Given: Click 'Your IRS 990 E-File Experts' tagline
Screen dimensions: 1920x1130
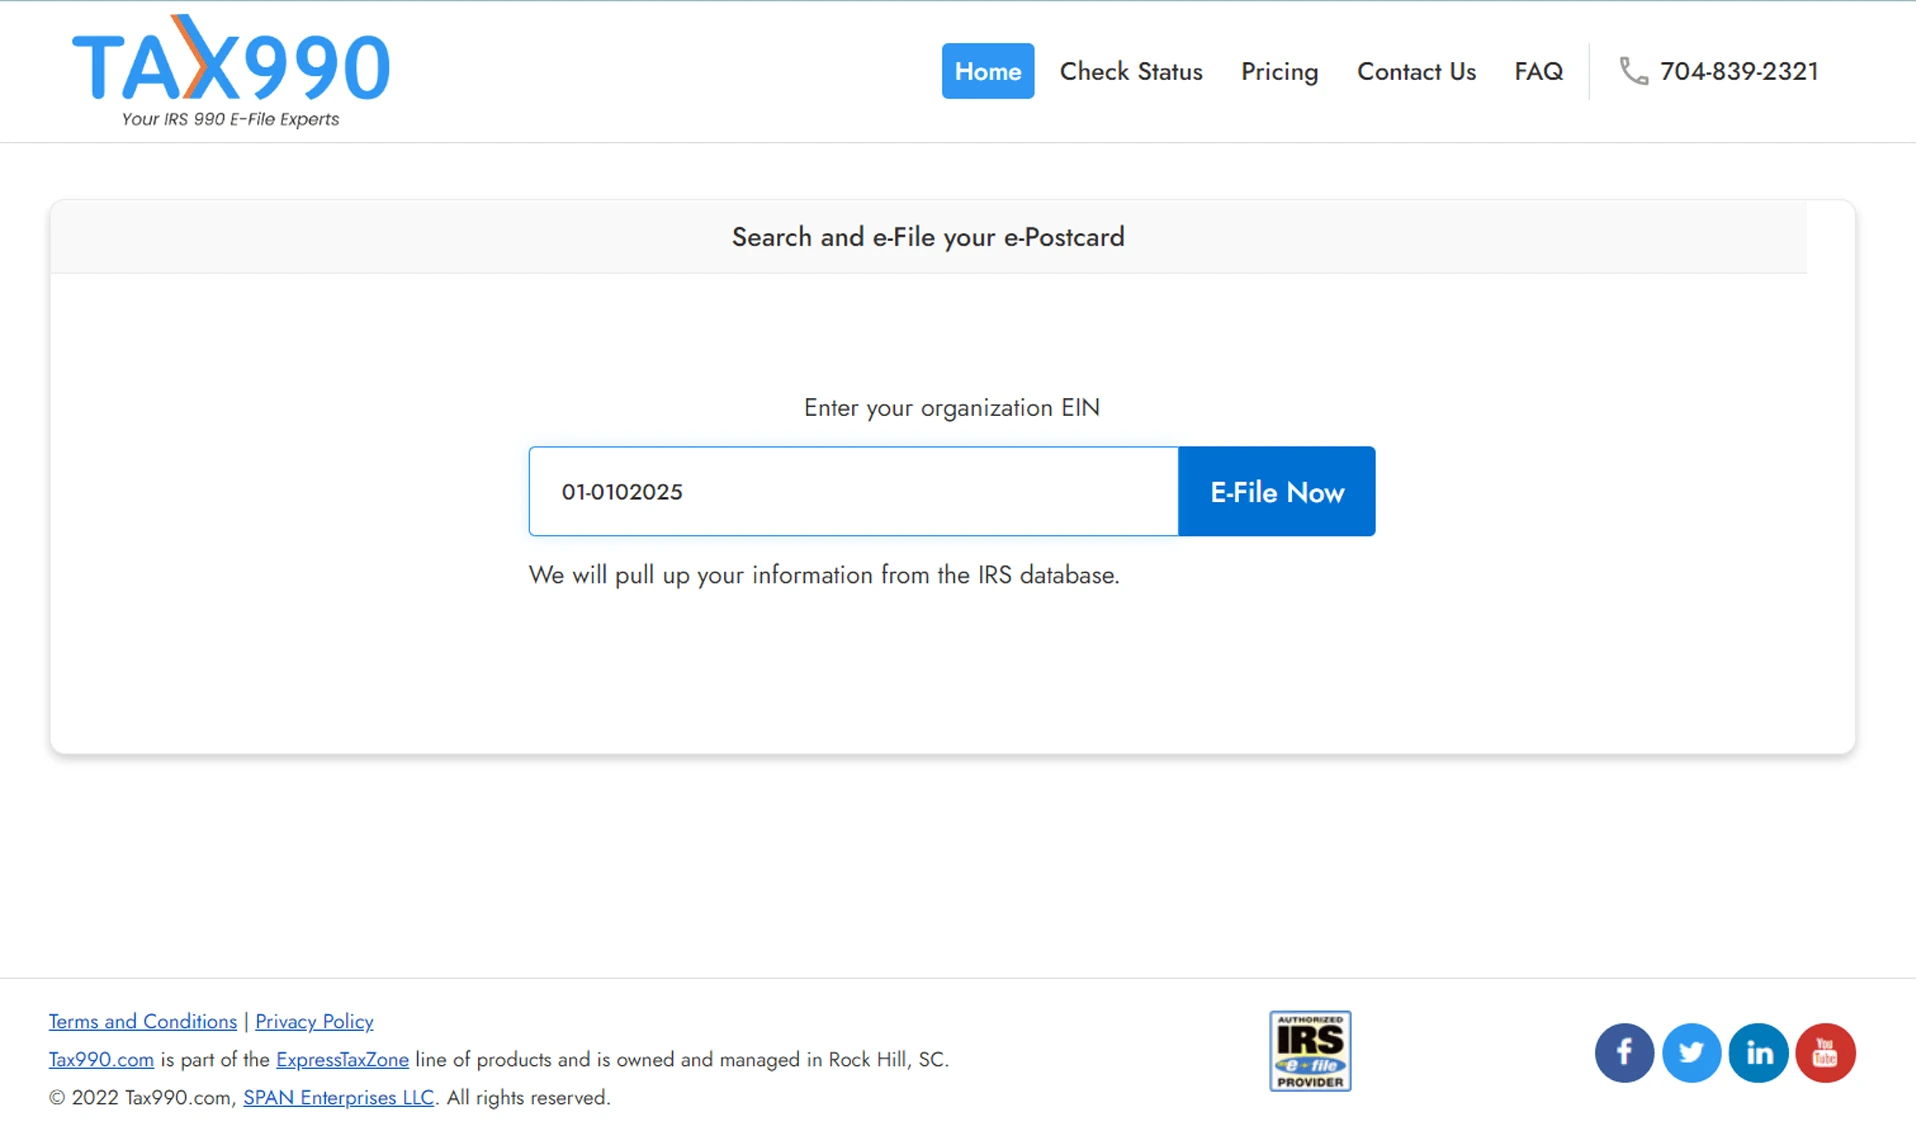Looking at the screenshot, I should click(x=230, y=119).
